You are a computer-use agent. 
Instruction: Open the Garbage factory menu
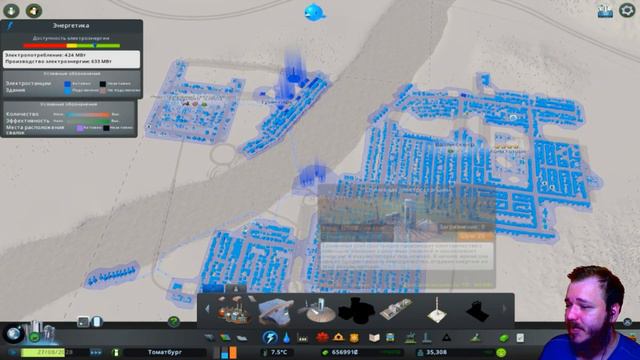tap(303, 338)
